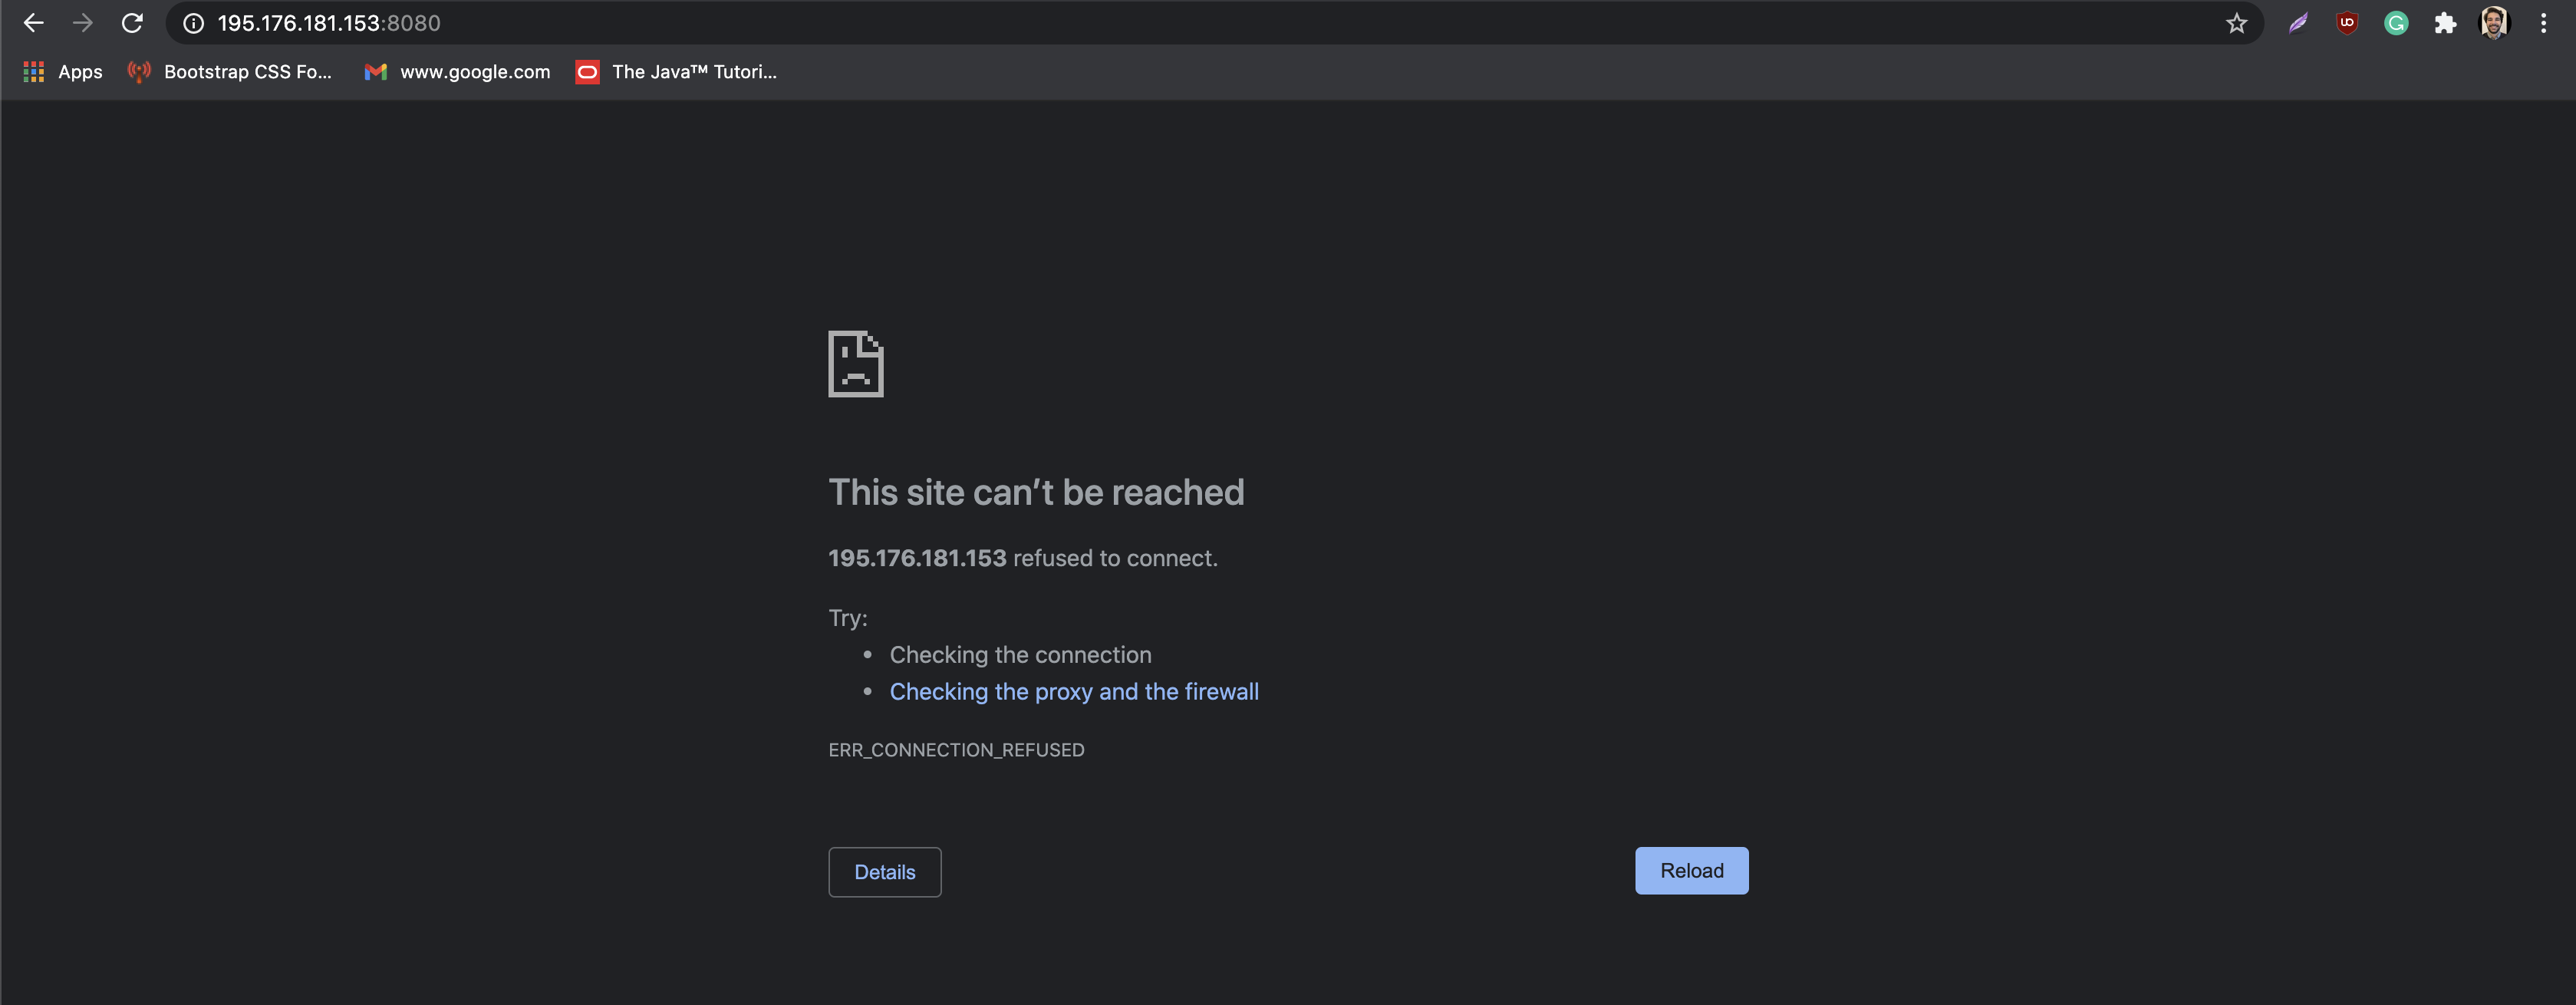
Task: Open the Grammarly extension icon
Action: [x=2396, y=22]
